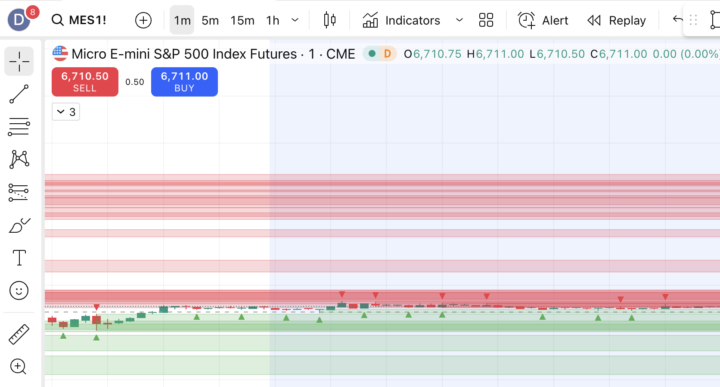The width and height of the screenshot is (720, 387).
Task: Select the 1m timeframe
Action: 182,20
